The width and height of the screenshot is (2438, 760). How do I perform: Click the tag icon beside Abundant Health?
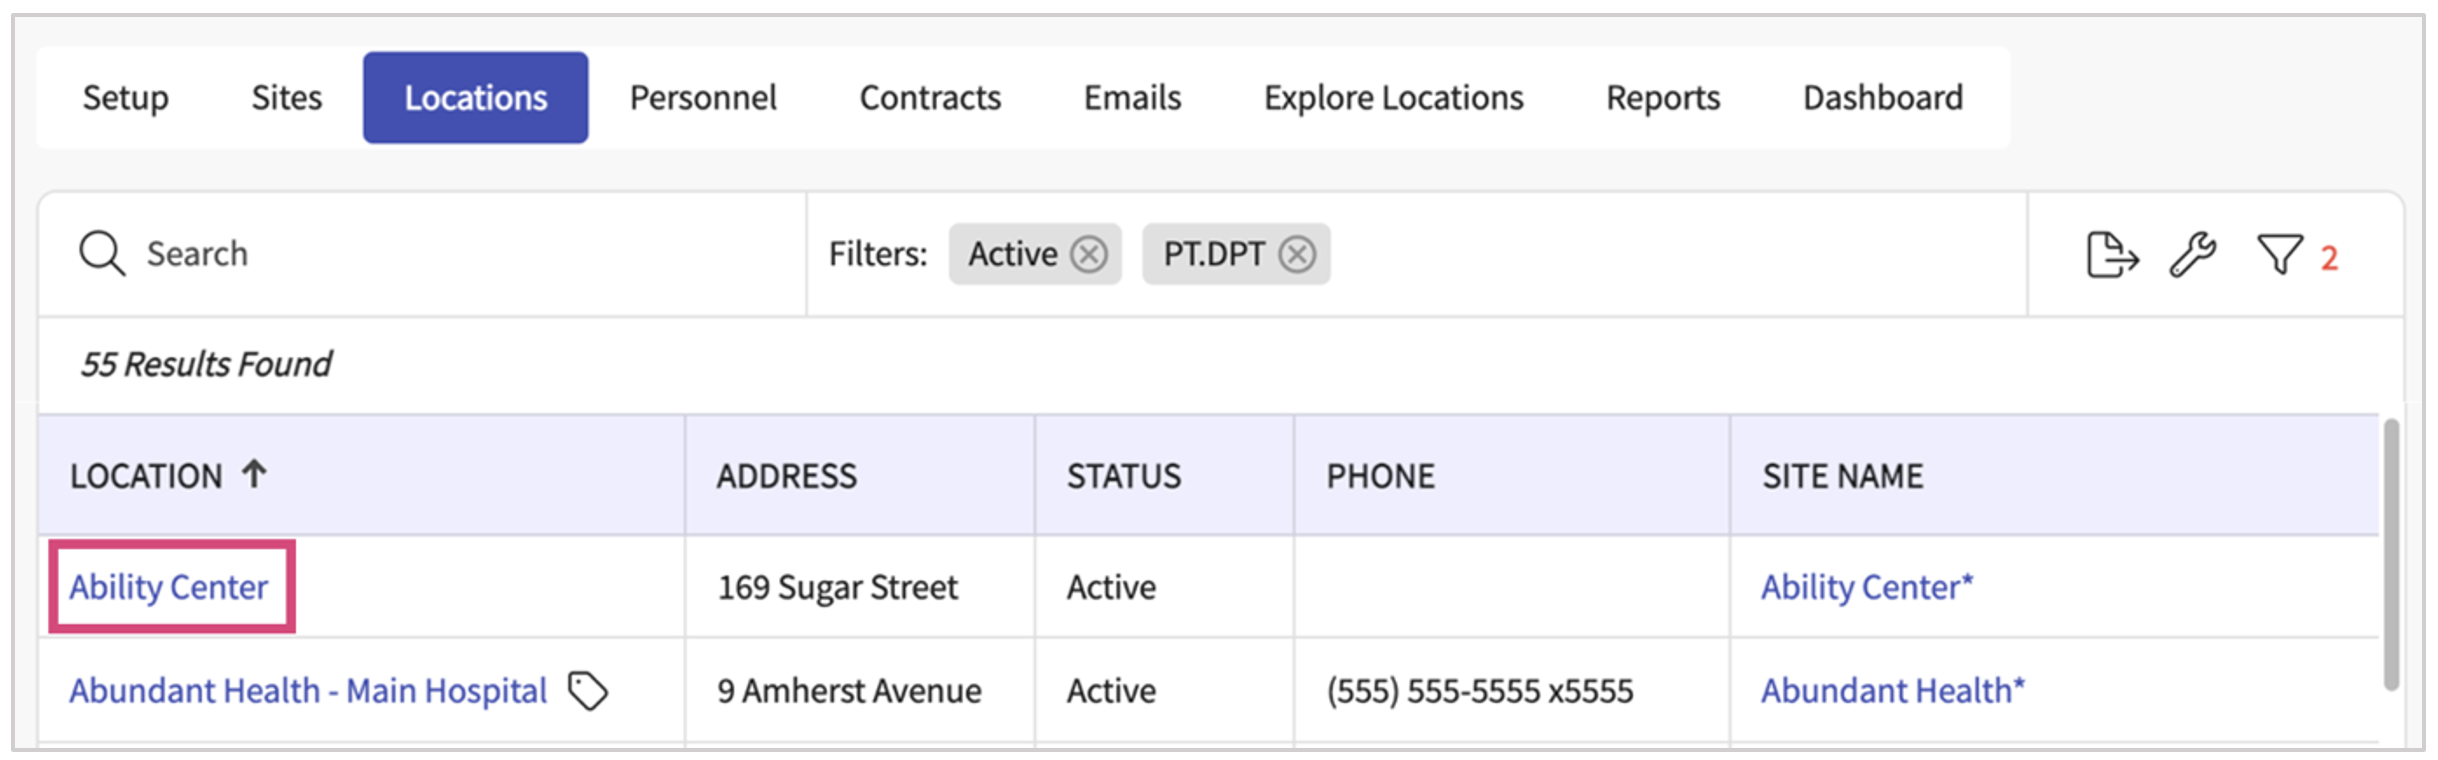tap(588, 691)
